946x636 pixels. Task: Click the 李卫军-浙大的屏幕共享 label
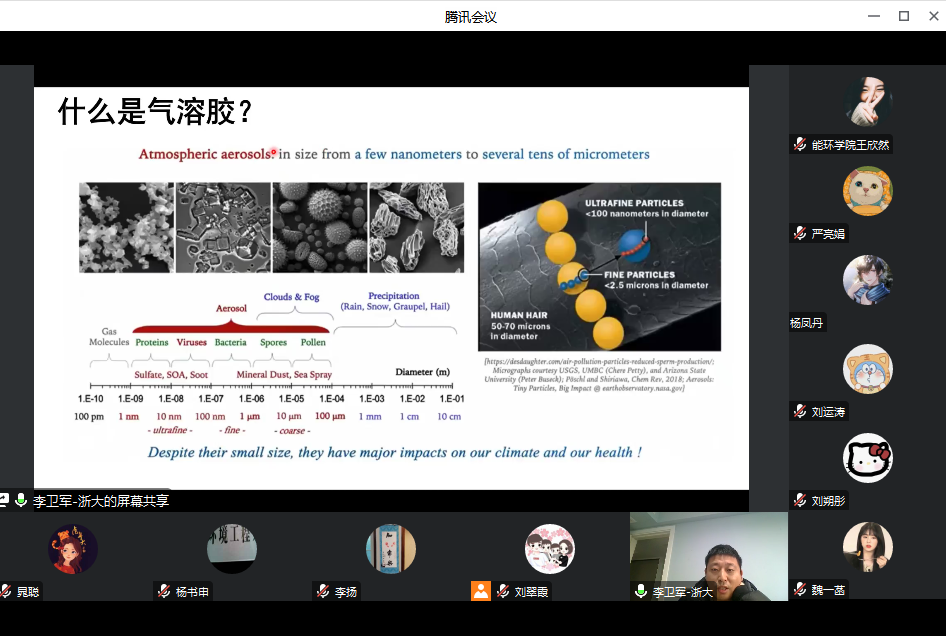[100, 501]
